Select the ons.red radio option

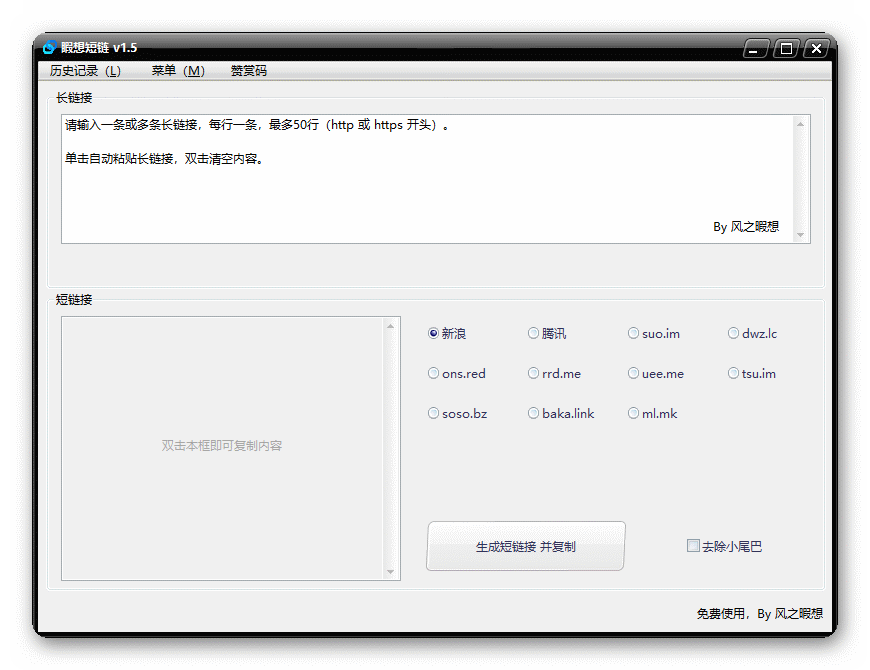[x=434, y=374]
